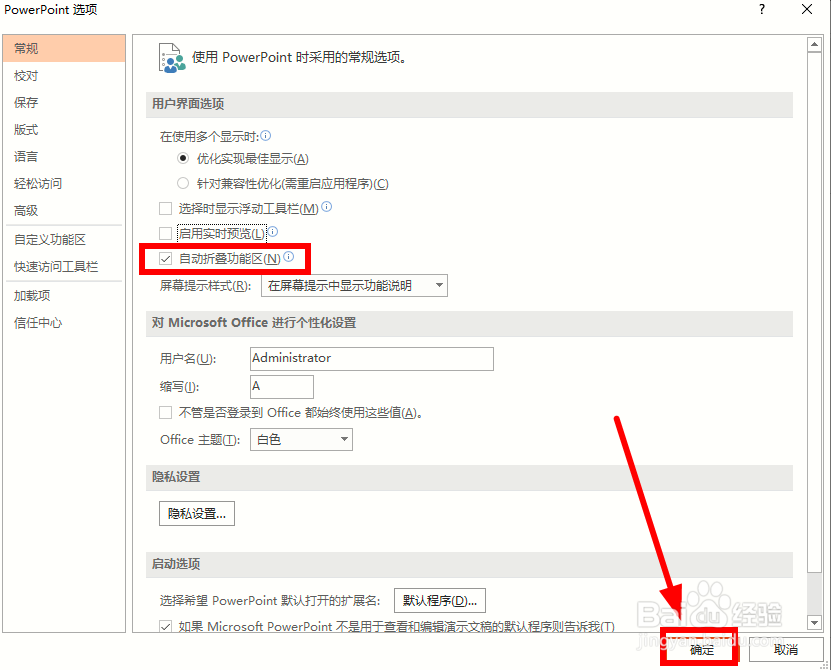Select optimize for best appearance radio button

point(183,158)
